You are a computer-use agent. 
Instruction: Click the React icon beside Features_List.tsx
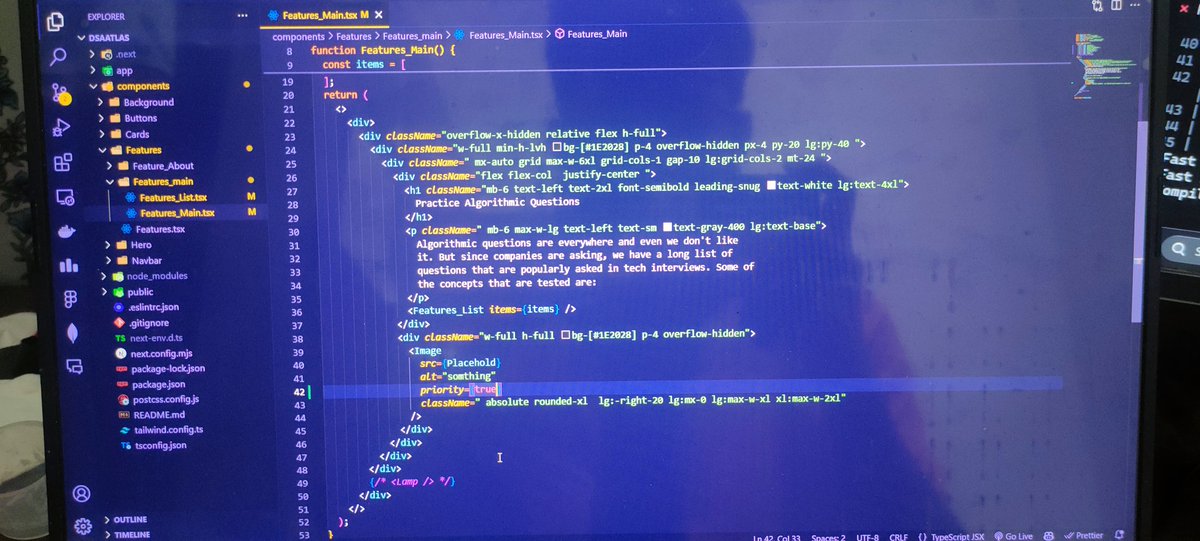point(131,197)
